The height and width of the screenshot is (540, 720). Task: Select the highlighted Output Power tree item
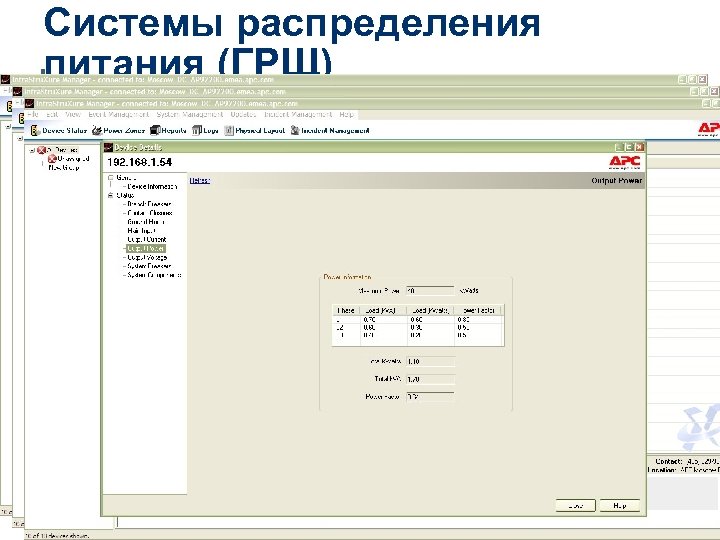146,248
